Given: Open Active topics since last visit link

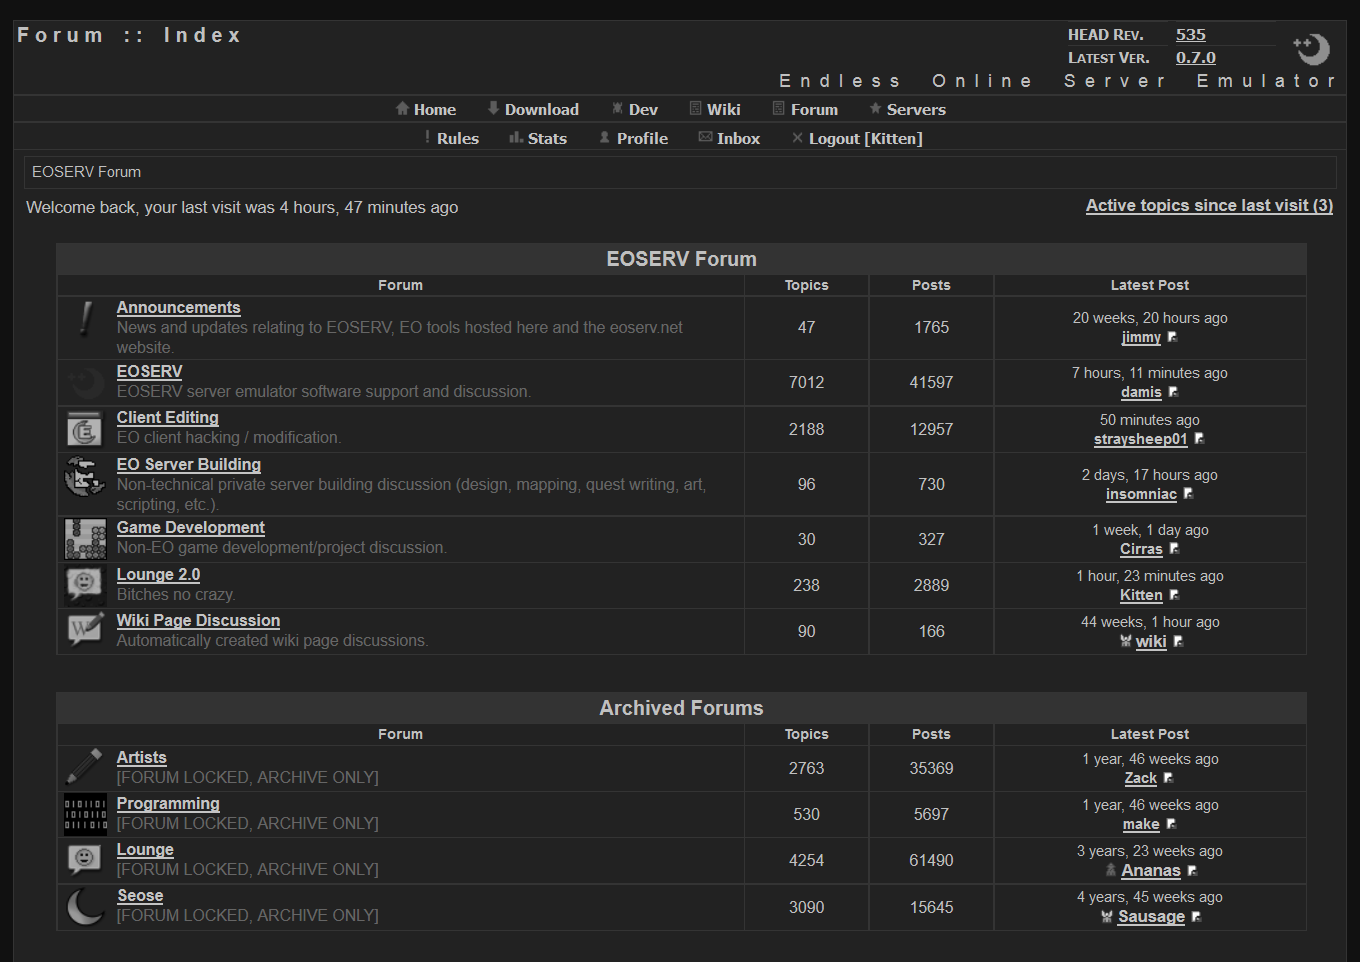Looking at the screenshot, I should 1209,205.
